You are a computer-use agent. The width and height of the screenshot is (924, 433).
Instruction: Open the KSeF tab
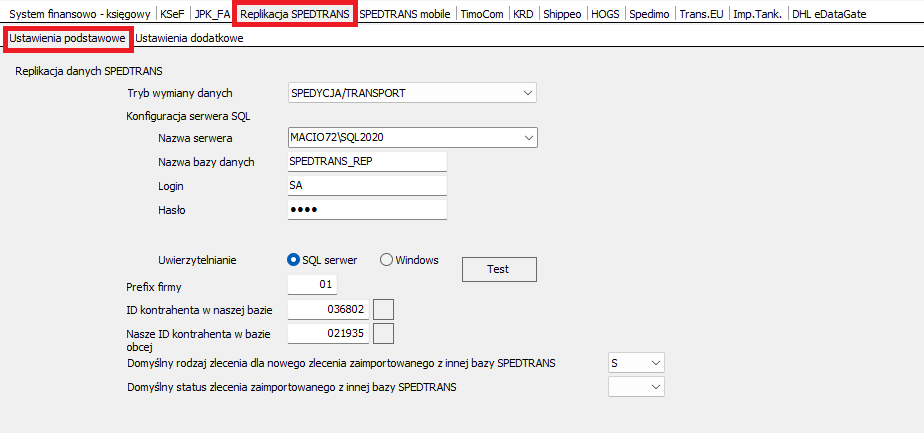tap(172, 14)
